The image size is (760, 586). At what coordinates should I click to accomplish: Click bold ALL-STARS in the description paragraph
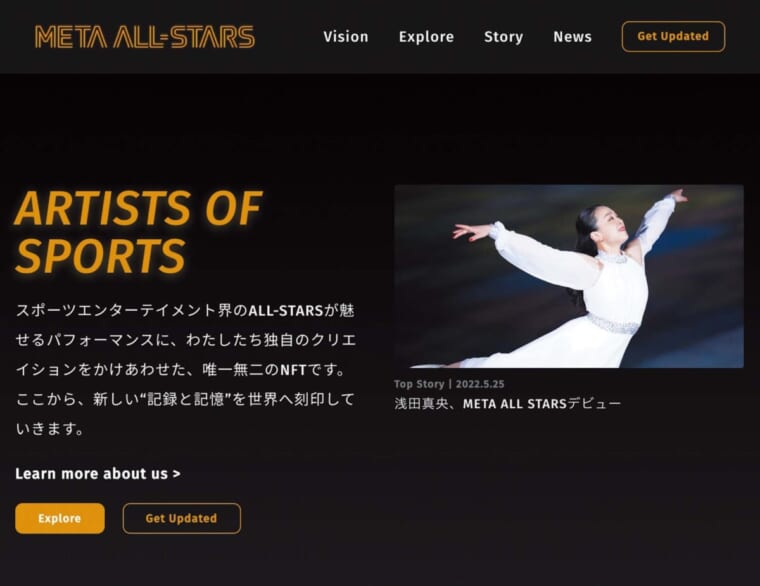[285, 310]
